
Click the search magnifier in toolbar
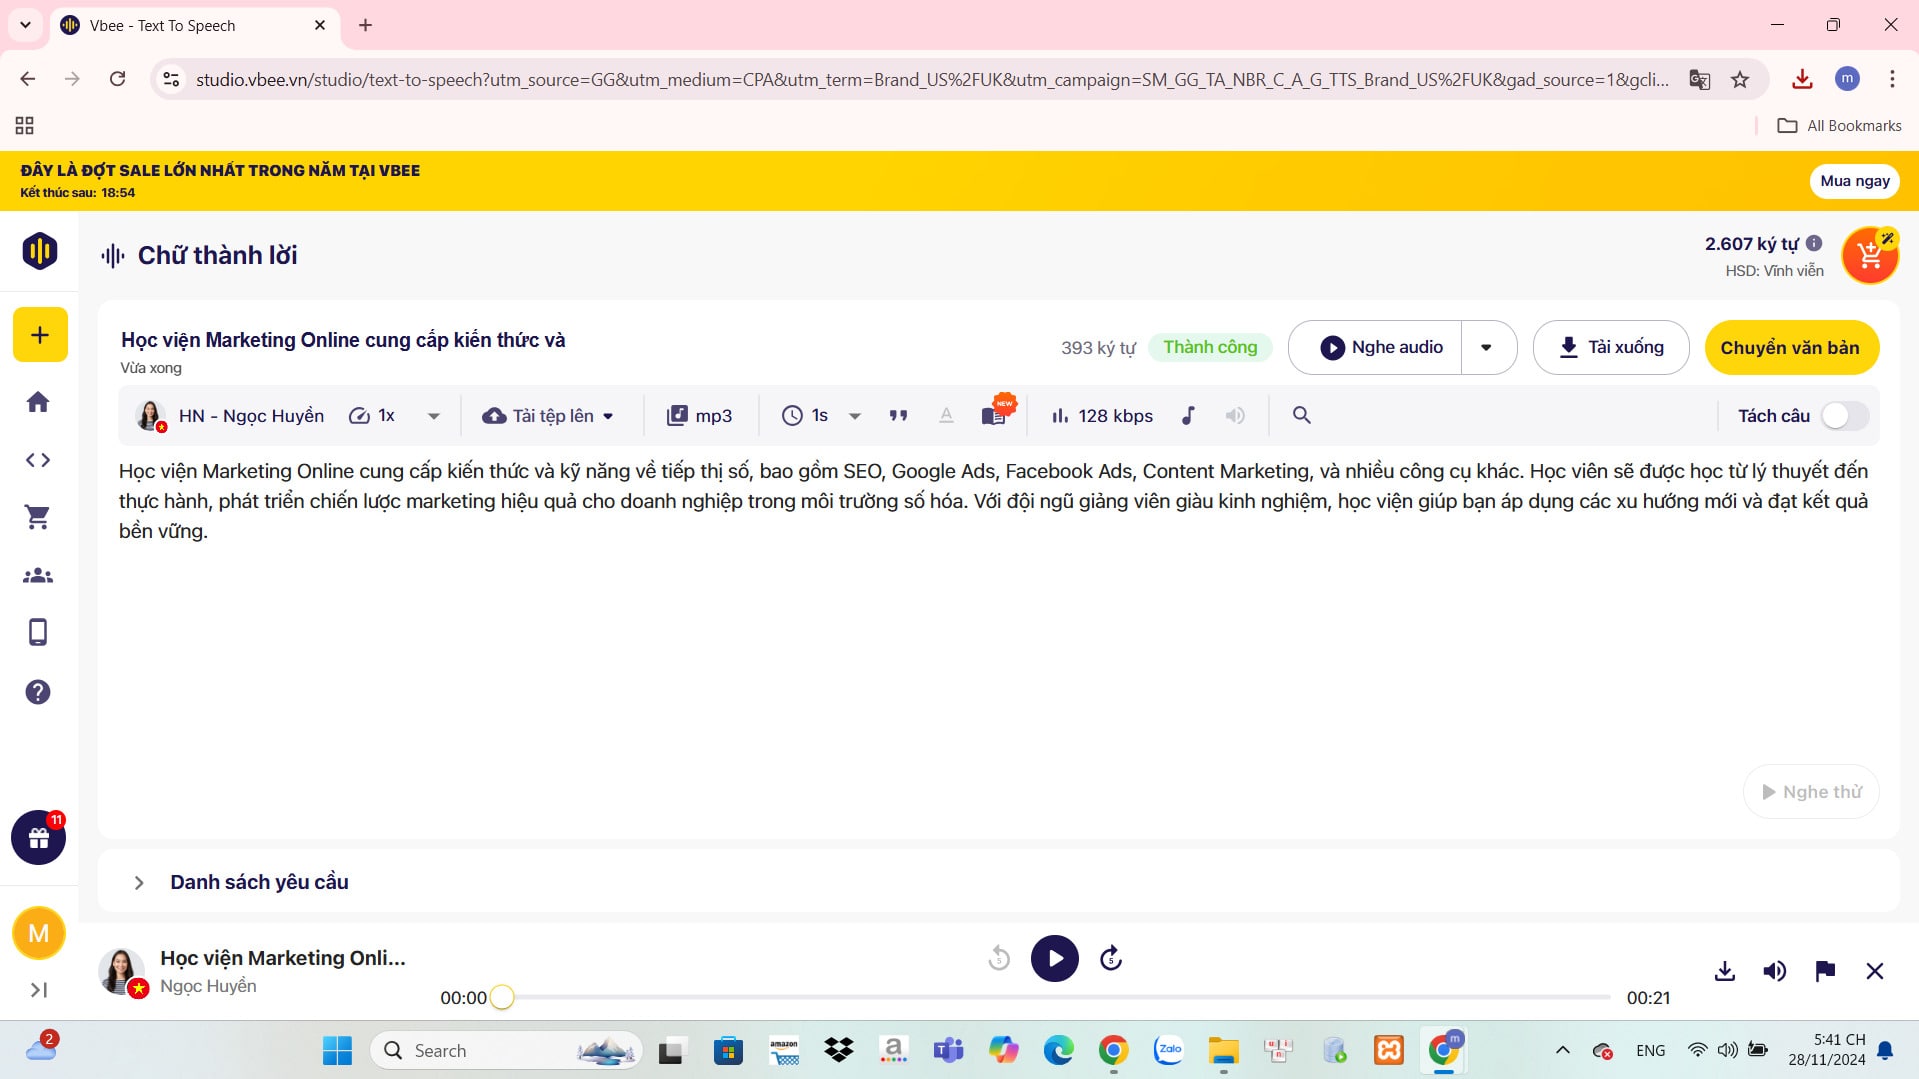click(1301, 415)
